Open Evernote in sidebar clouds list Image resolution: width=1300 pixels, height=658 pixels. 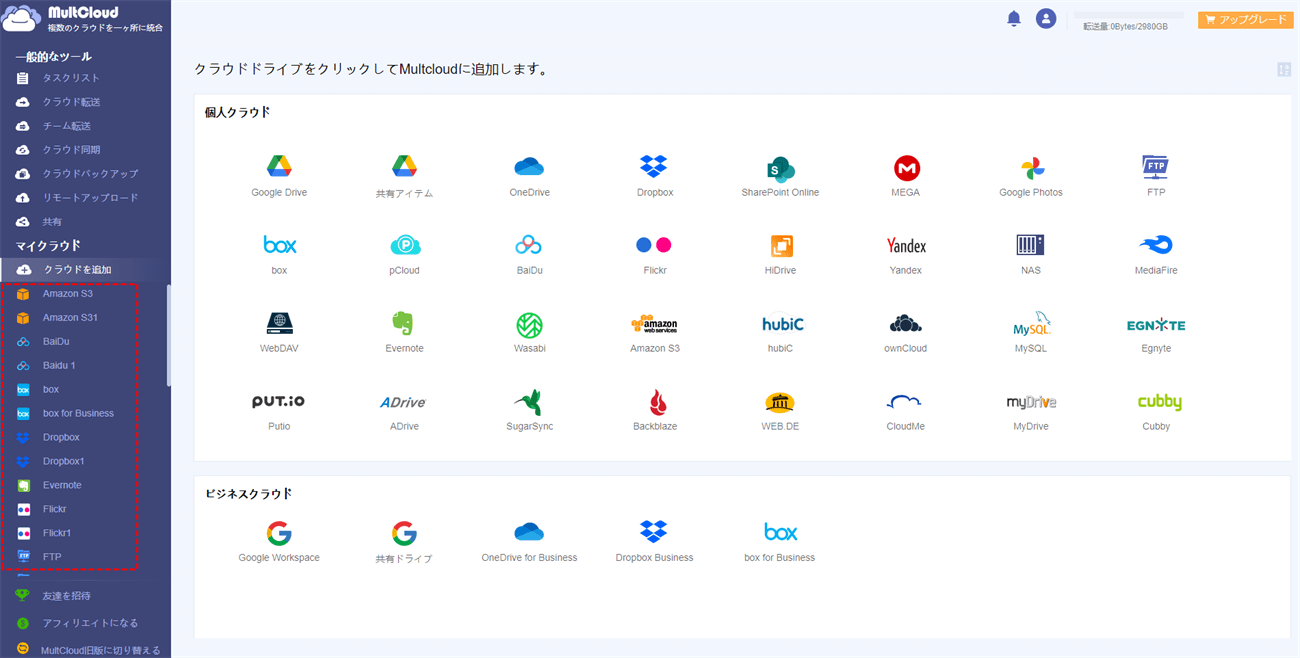pyautogui.click(x=62, y=485)
